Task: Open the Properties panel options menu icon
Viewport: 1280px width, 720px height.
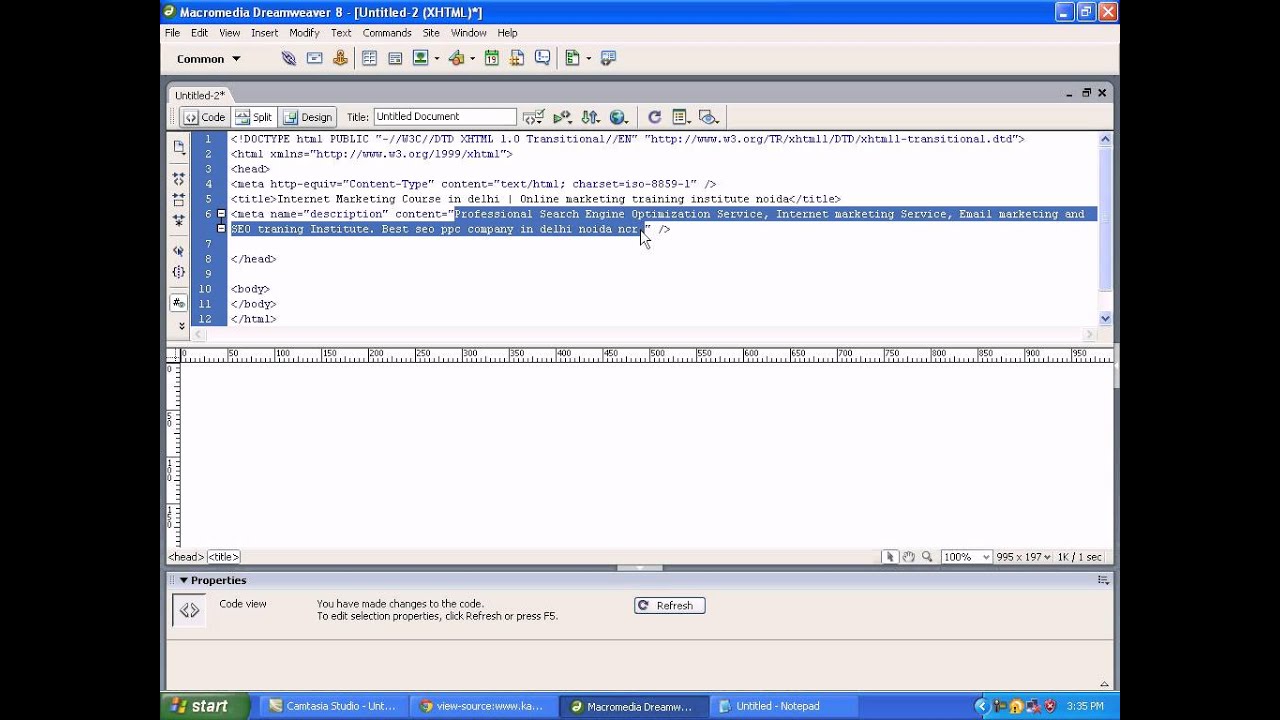Action: click(x=1104, y=580)
